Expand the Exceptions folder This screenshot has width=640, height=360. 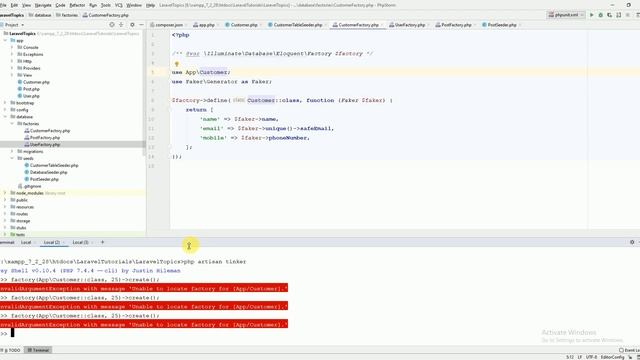pos(12,54)
